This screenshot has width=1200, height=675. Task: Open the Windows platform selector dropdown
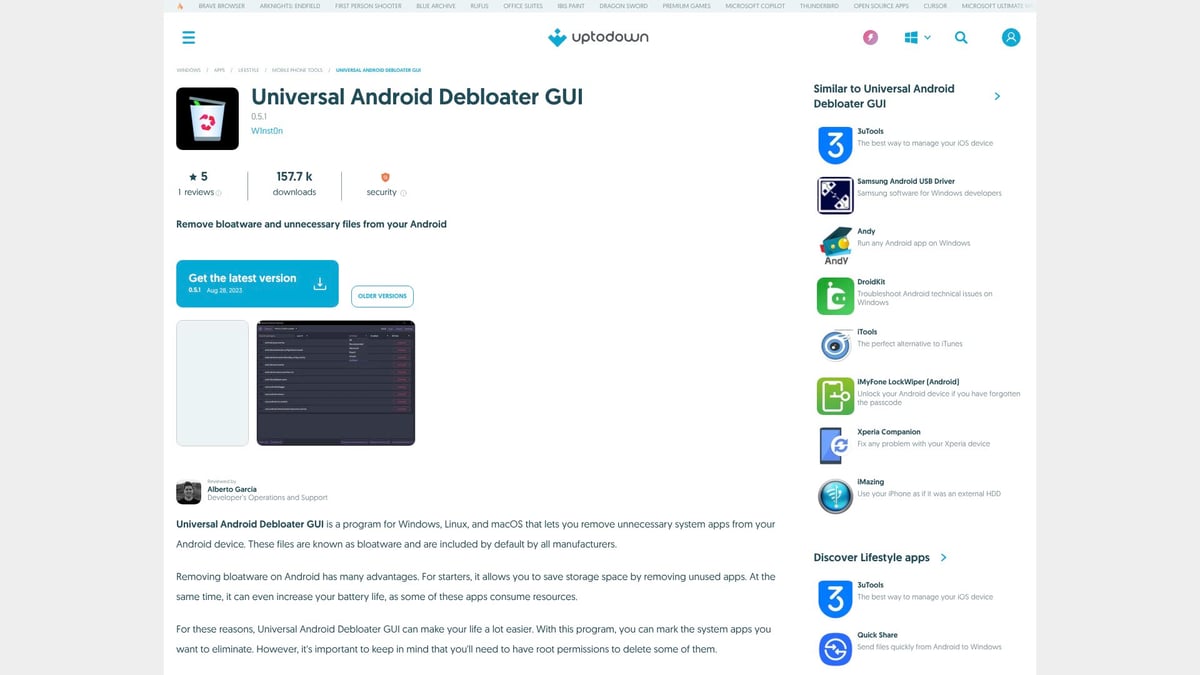click(916, 37)
